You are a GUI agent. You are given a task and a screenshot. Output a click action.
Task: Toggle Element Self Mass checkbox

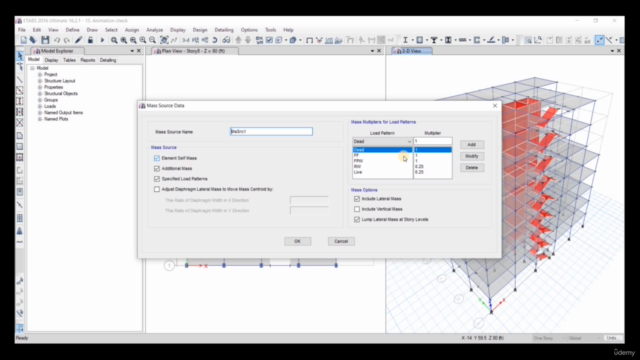coord(157,158)
